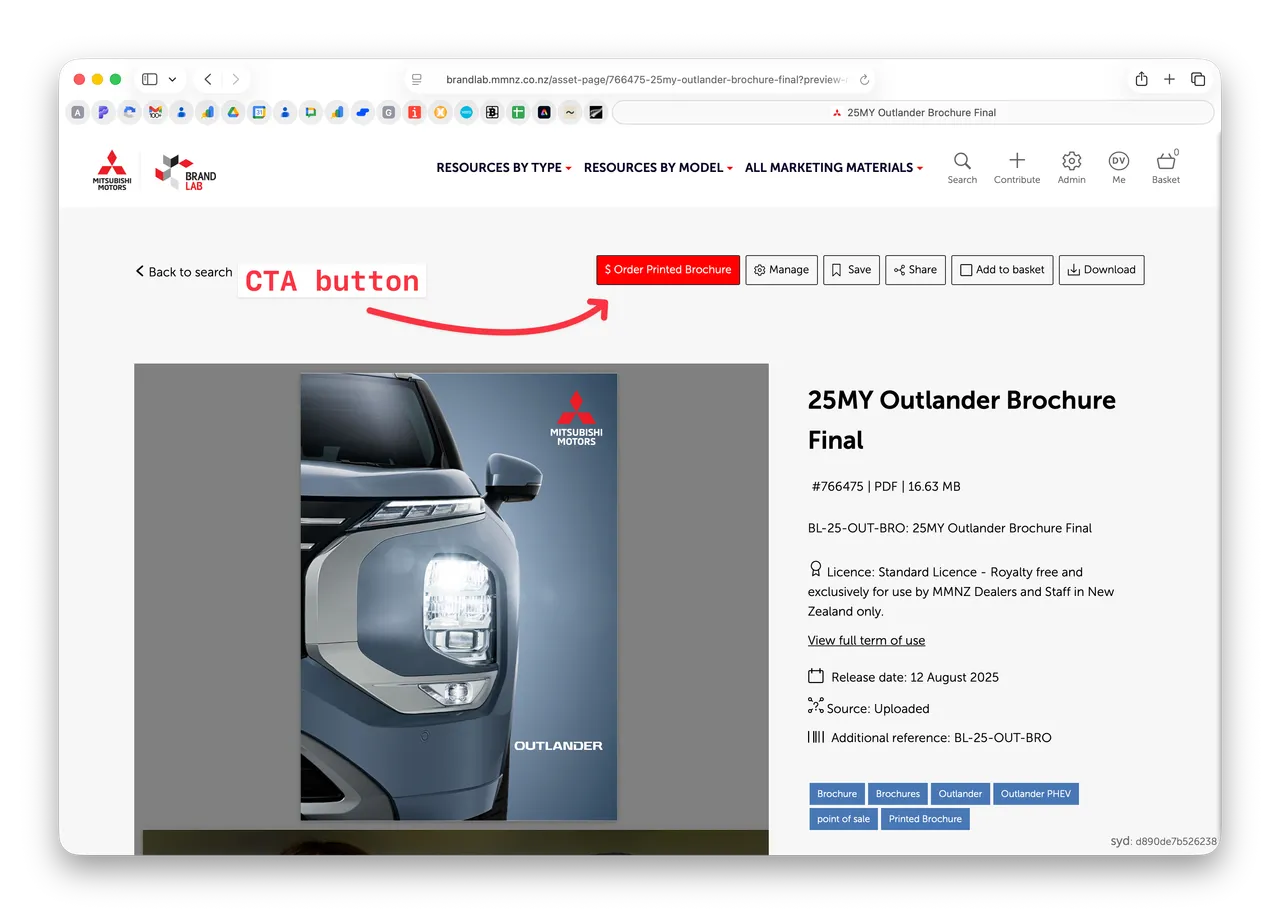The image size is (1280, 914).
Task: Open Admin settings via gear icon
Action: tap(1071, 167)
